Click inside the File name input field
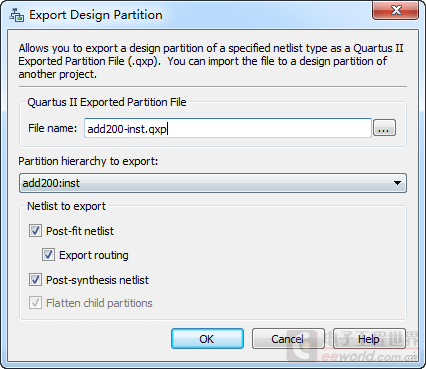426x369 pixels. click(x=228, y=128)
